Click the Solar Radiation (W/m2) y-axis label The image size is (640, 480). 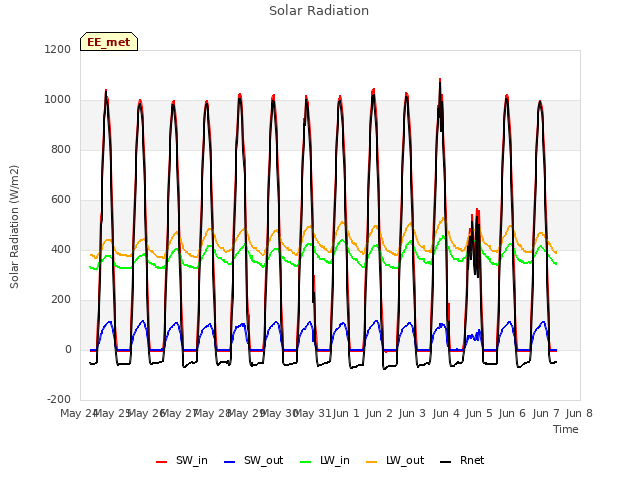click(x=14, y=227)
